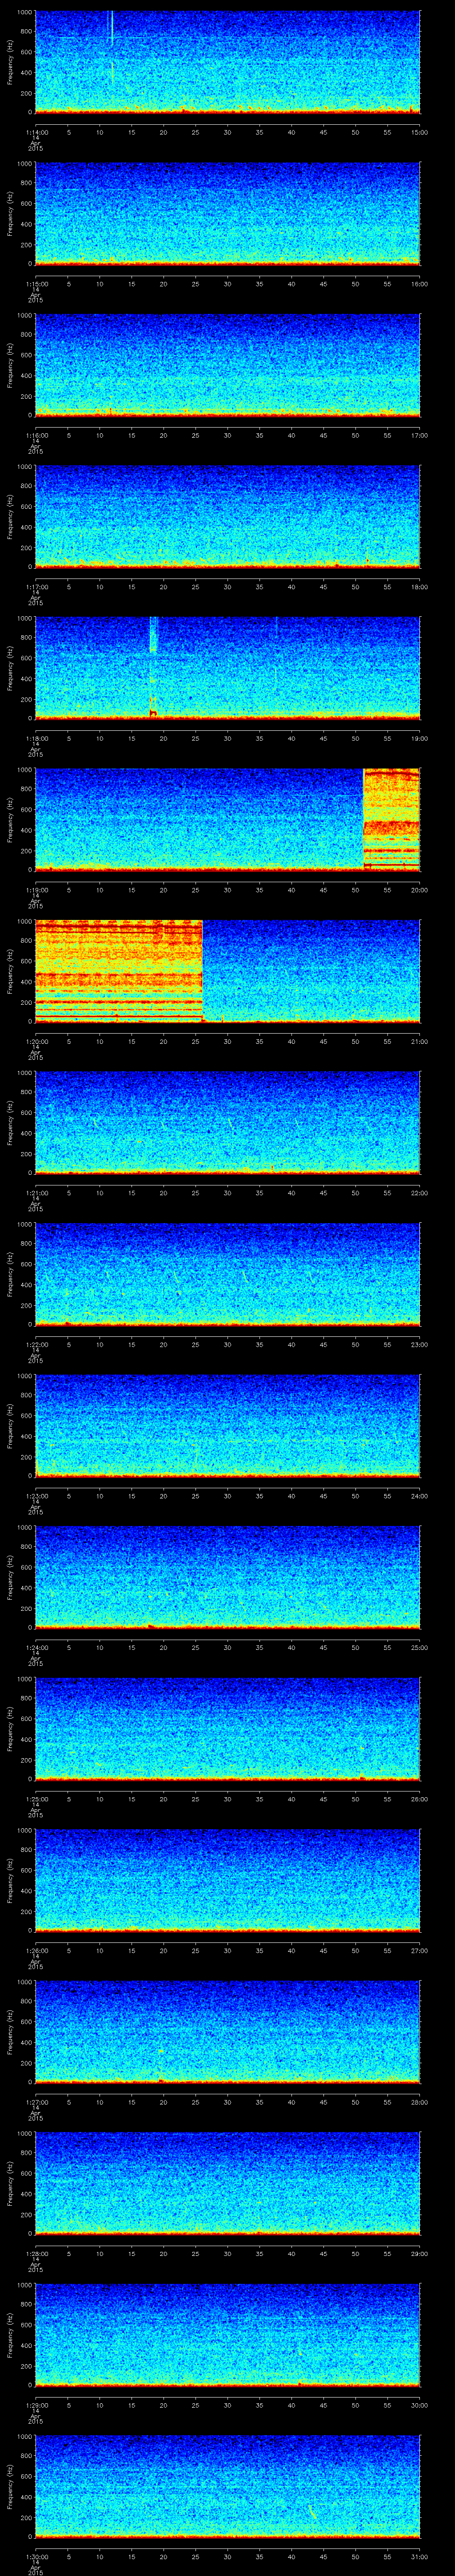The width and height of the screenshot is (455, 2576).
Task: Click the 15:00 end label of the first spectrogram
Action: point(420,132)
